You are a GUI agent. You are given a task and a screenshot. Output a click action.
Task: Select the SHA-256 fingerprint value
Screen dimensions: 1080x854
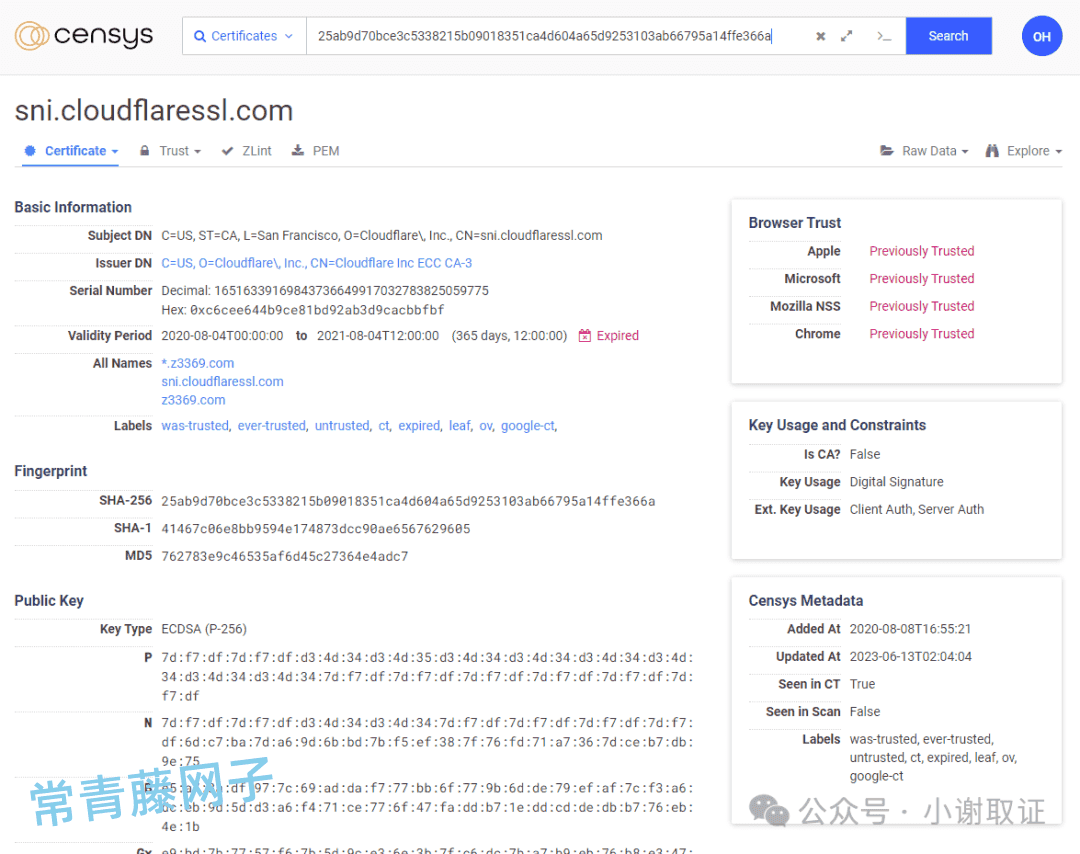[408, 501]
